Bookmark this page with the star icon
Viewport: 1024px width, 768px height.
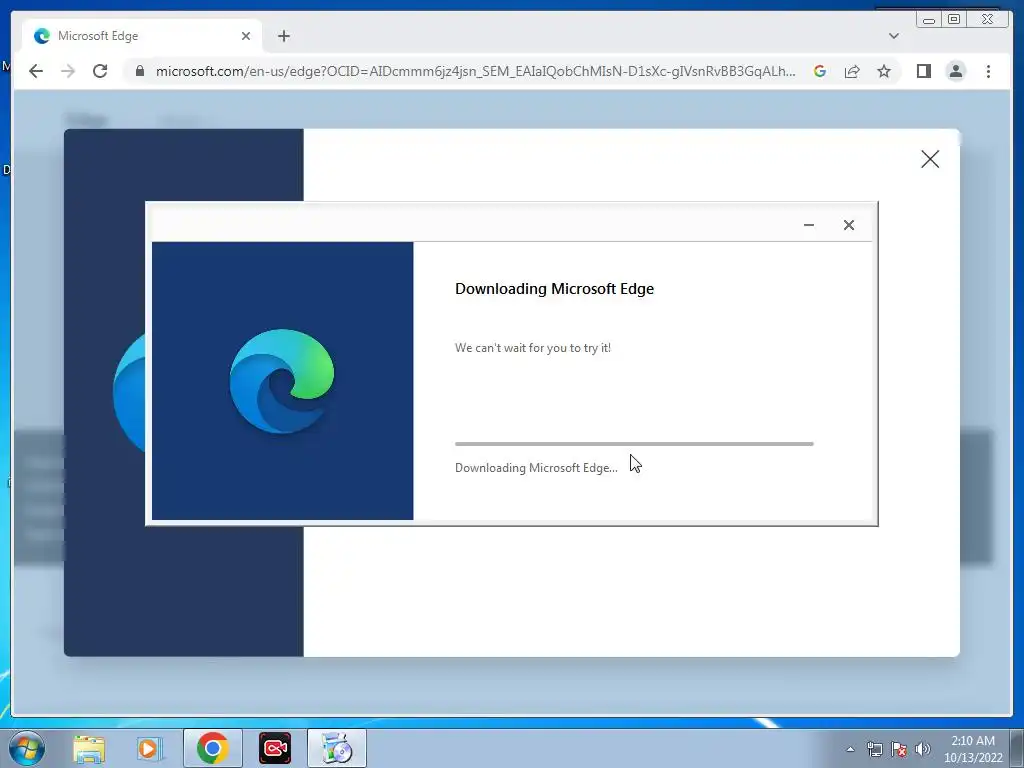coord(884,71)
